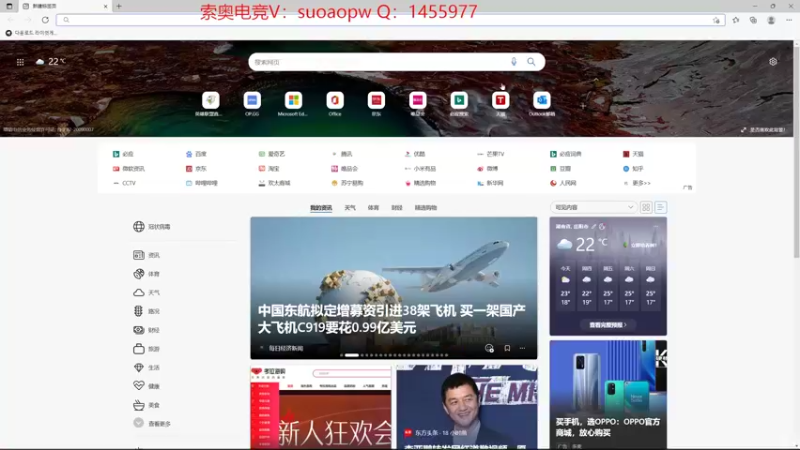Viewport: 800px width, 450px height.
Task: Open the 美食 food sidebar category
Action: 146,405
